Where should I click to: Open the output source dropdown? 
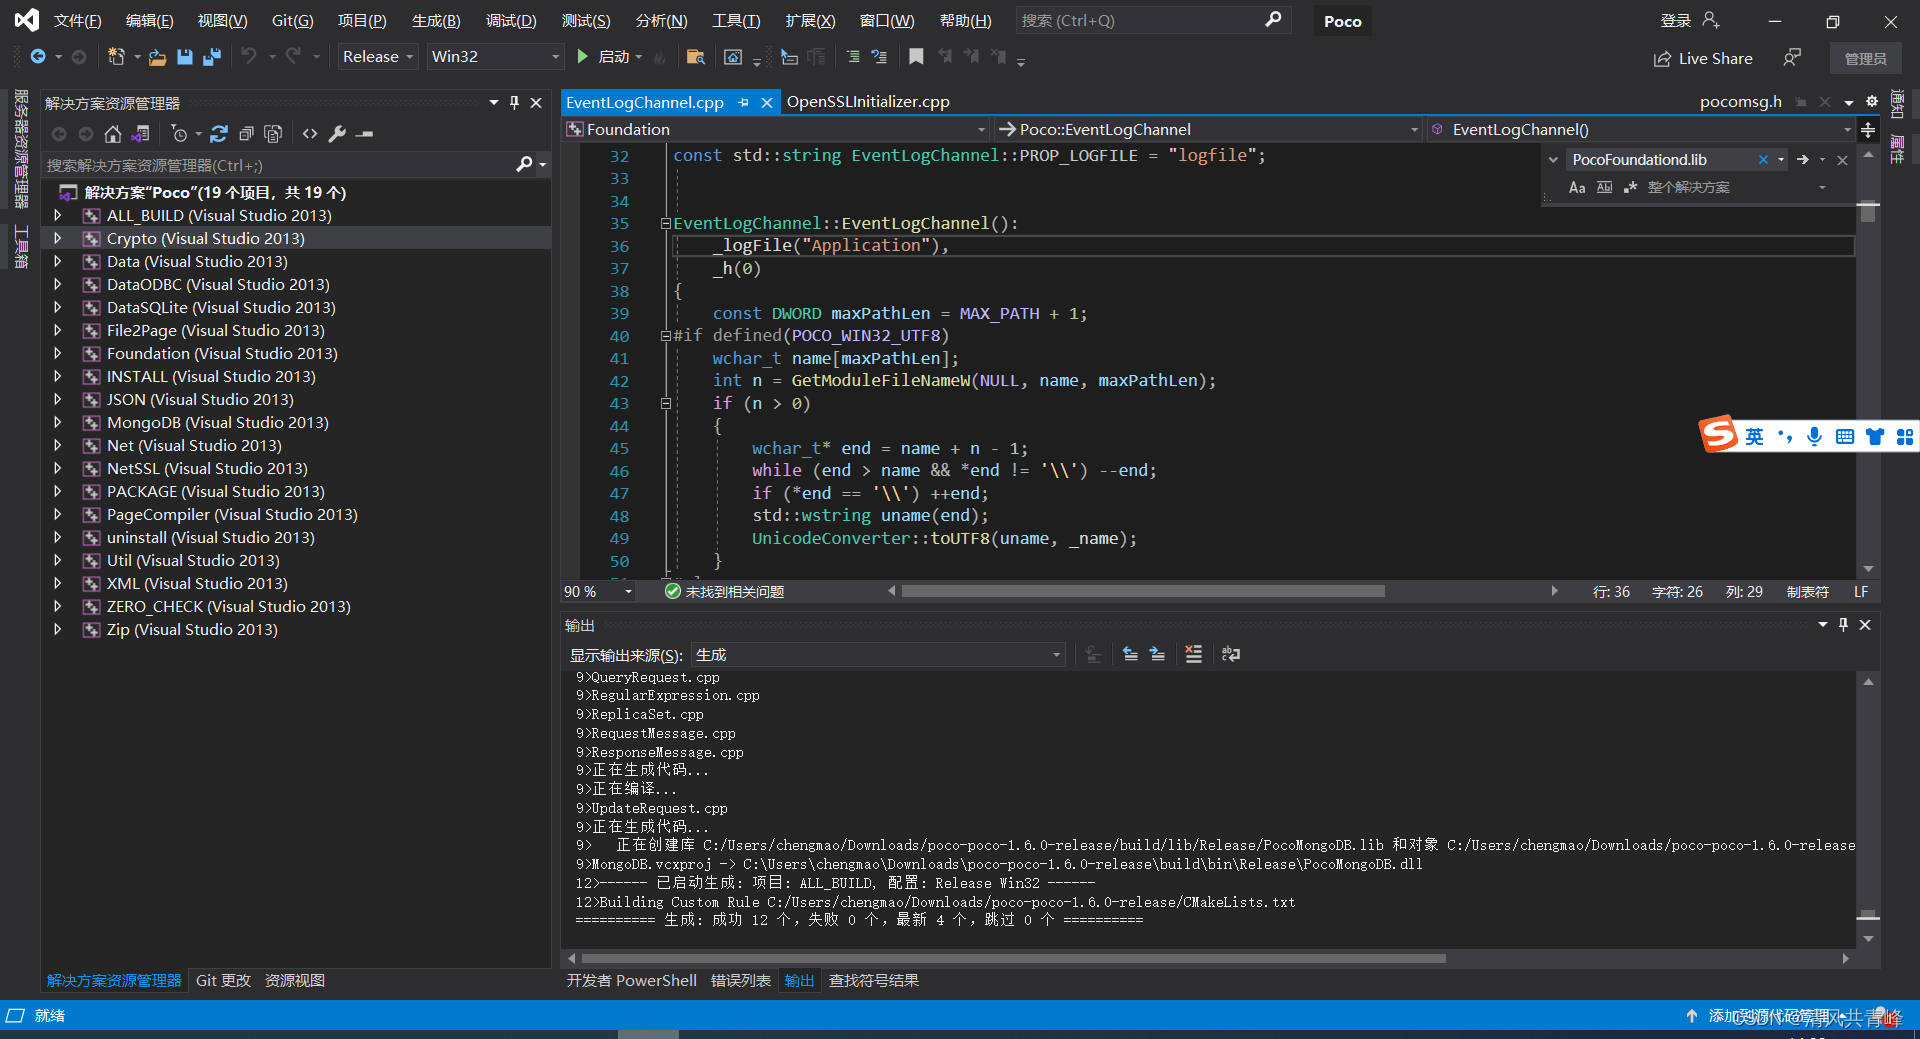(x=877, y=655)
